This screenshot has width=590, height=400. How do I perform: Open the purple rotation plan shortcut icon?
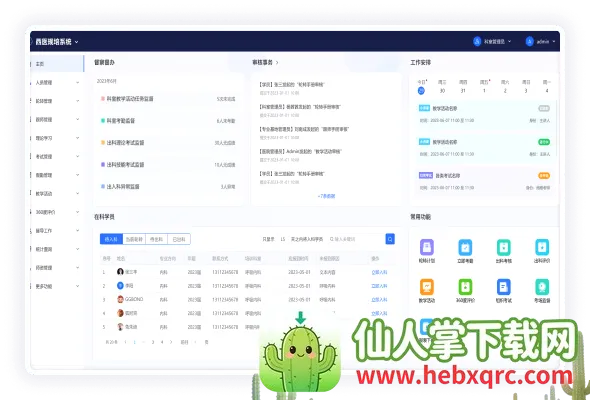point(427,248)
